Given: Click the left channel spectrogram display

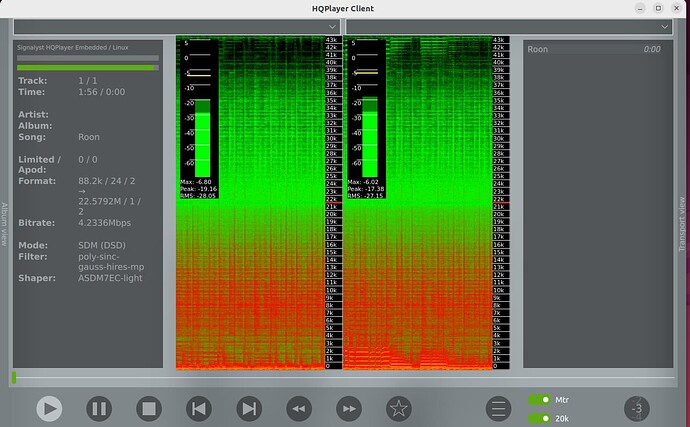Looking at the screenshot, I should (x=250, y=202).
